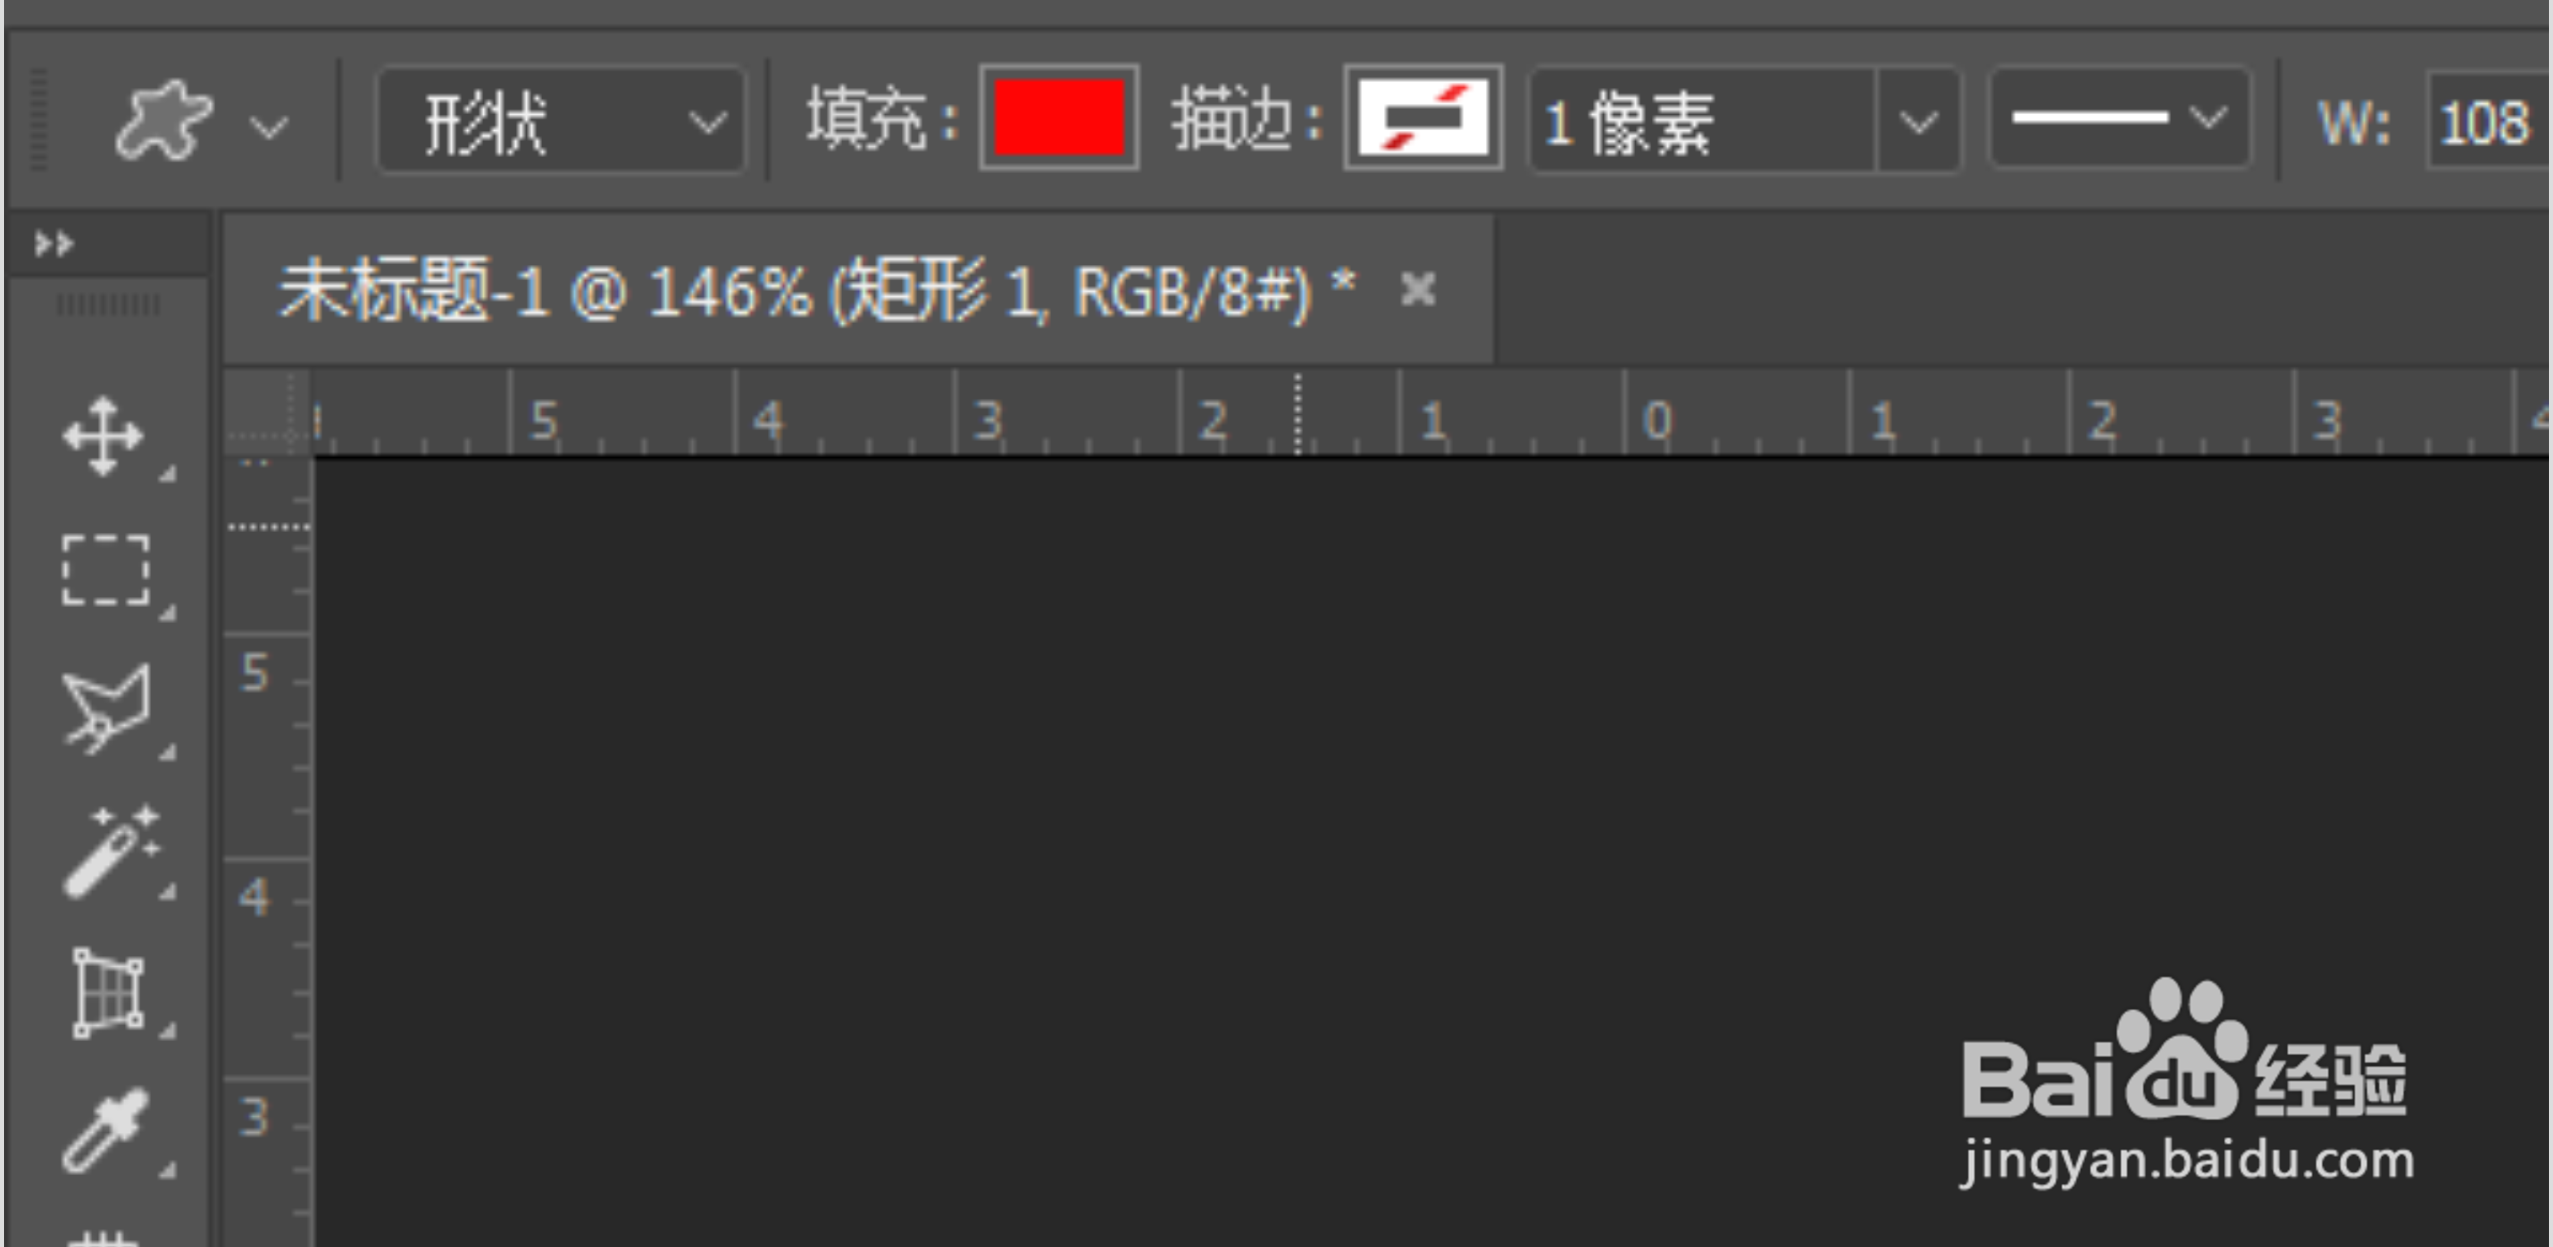The height and width of the screenshot is (1247, 2553).
Task: Open the stroke line style dropdown
Action: (x=2120, y=120)
